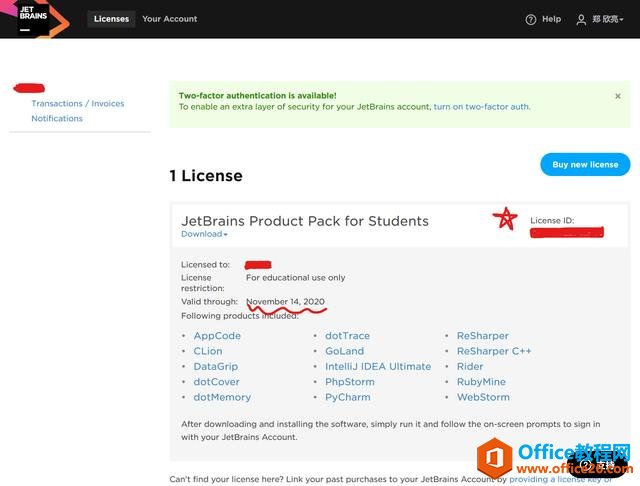Click the Help question mark icon
Viewport: 640px width, 486px height.
531,19
